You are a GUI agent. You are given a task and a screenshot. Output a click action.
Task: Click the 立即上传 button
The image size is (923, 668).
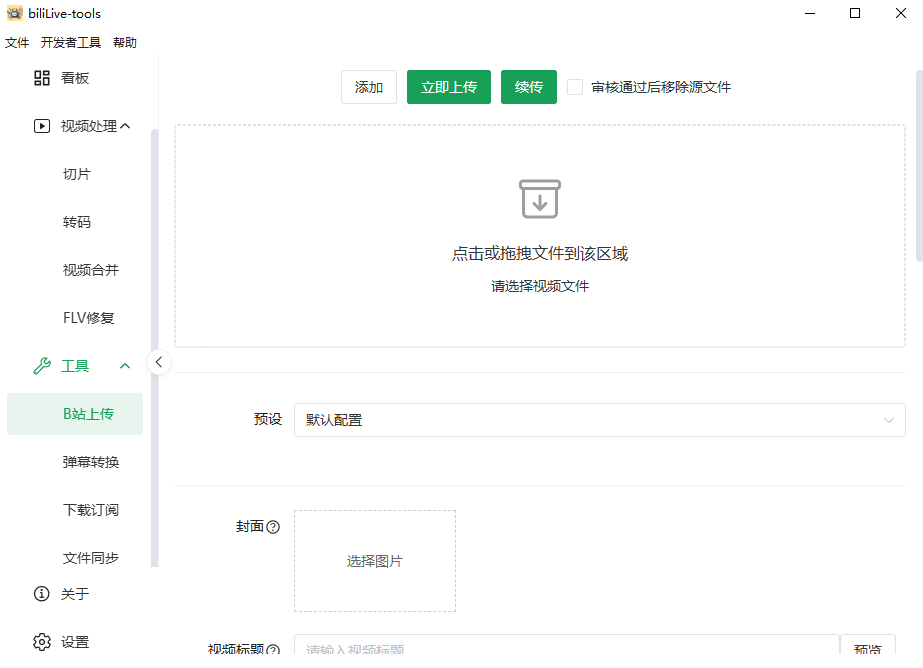[x=449, y=87]
